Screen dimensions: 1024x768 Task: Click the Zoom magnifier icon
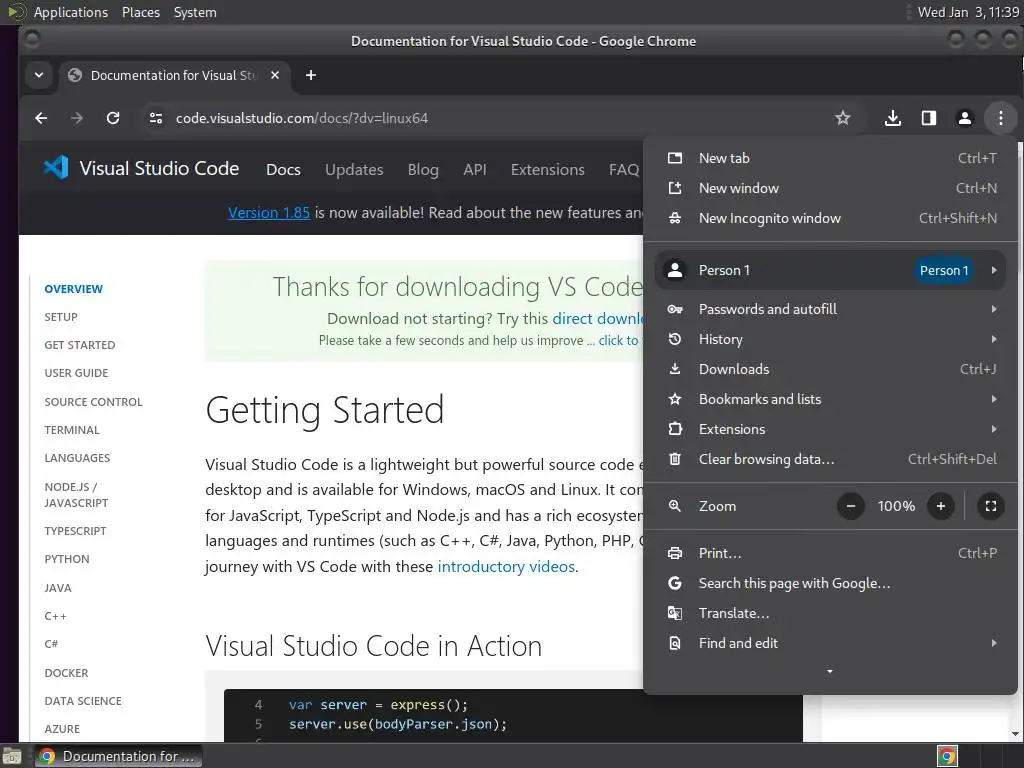tap(675, 506)
